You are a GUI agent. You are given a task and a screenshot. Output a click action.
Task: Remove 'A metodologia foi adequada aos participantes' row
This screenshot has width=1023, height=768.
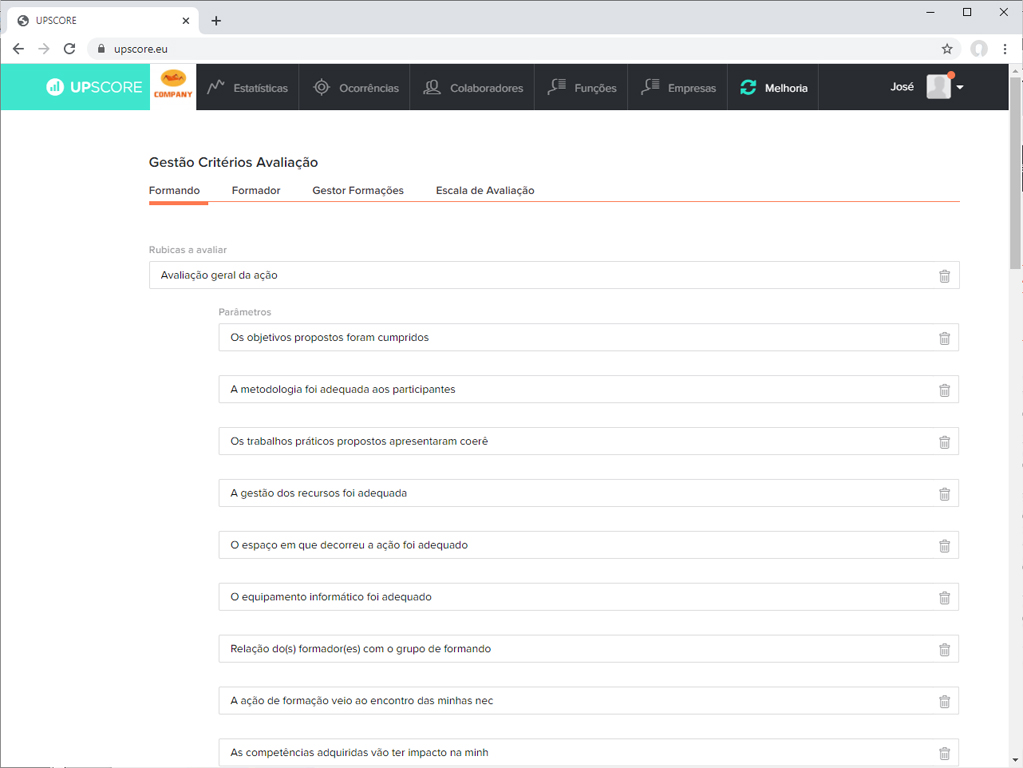tap(944, 390)
